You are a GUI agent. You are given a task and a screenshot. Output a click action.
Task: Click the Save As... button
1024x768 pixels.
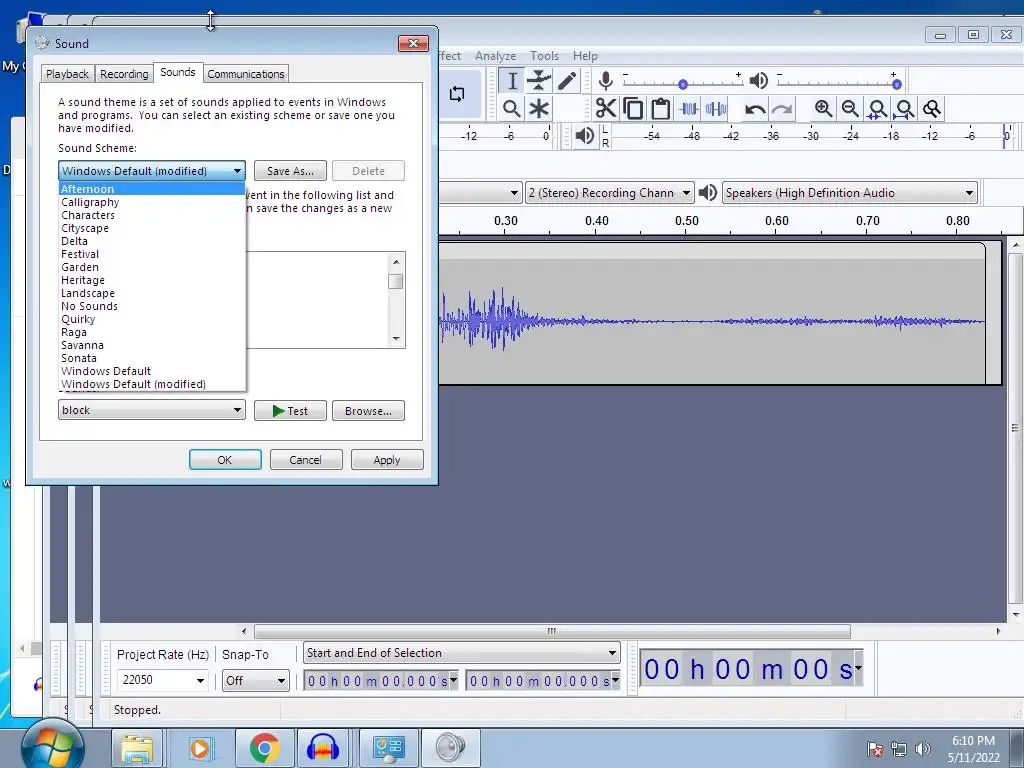pos(290,171)
